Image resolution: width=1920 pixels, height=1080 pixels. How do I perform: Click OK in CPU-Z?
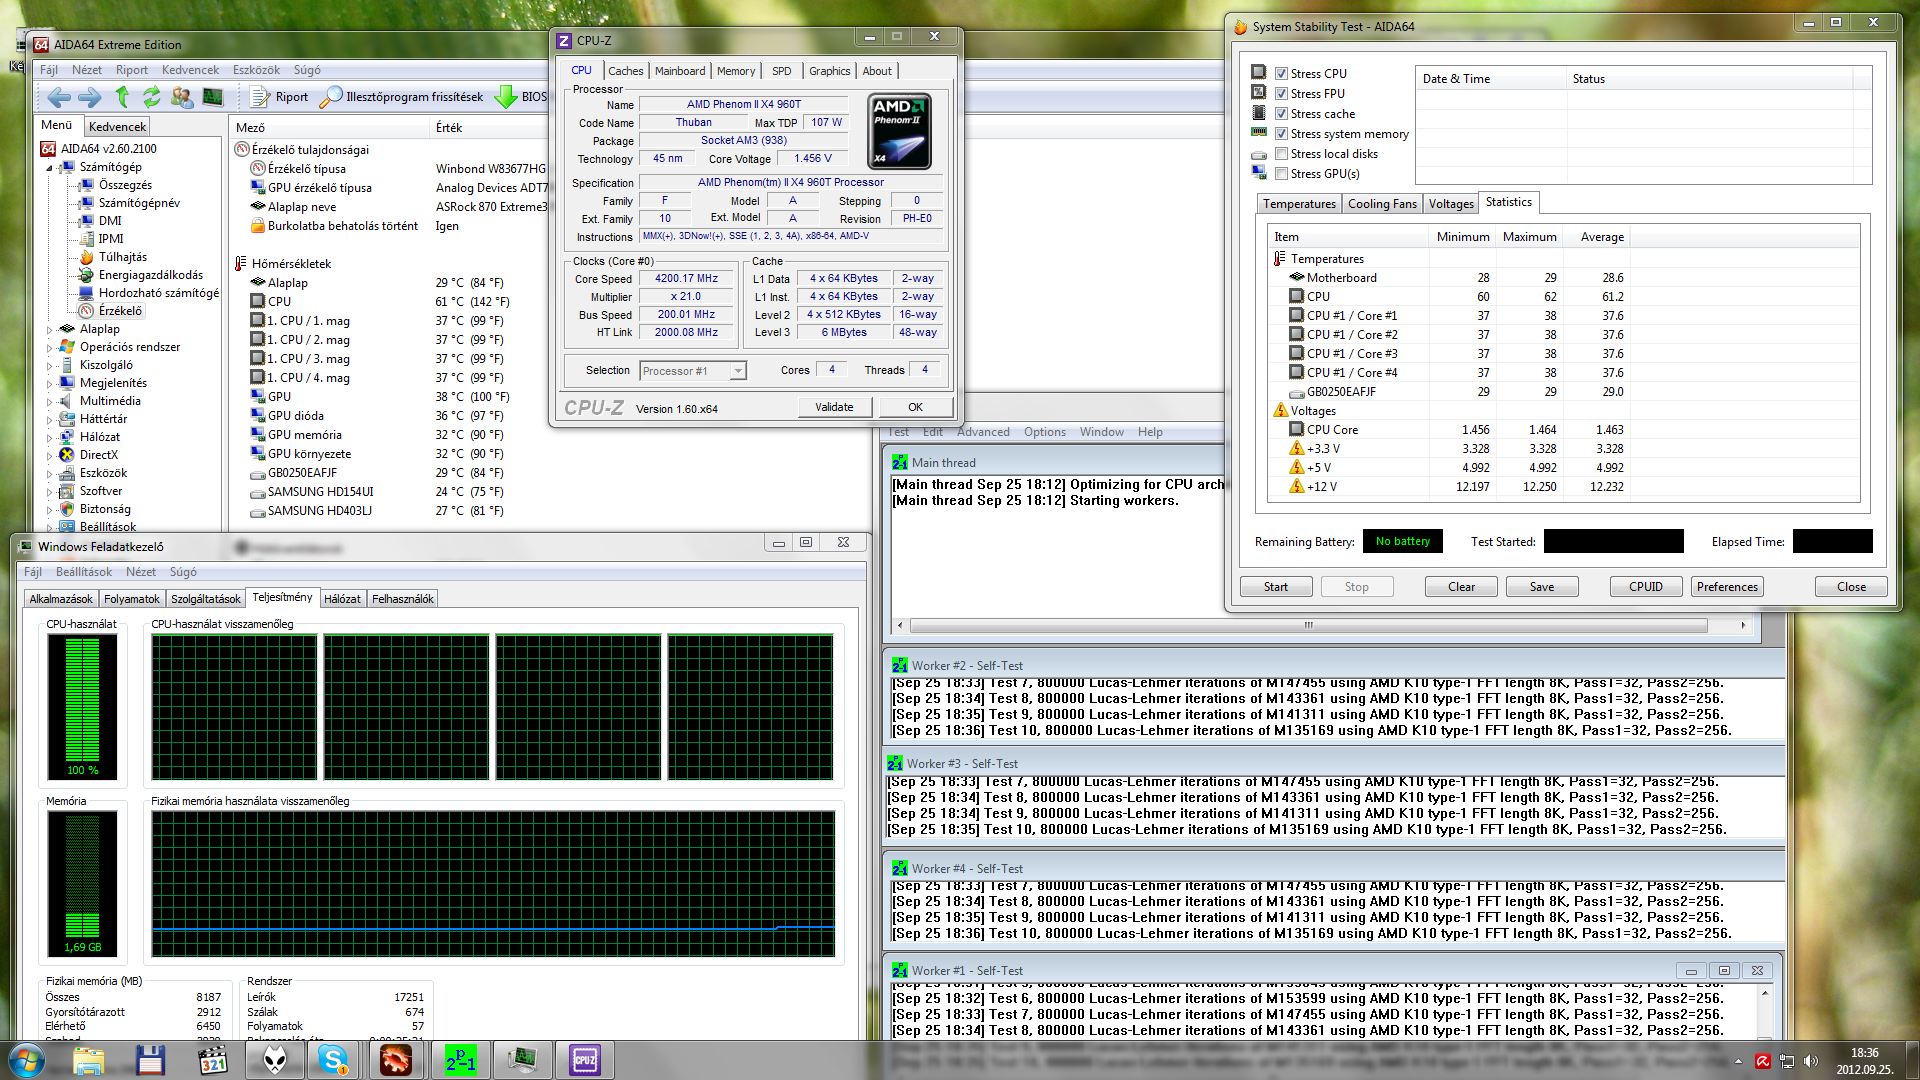915,407
